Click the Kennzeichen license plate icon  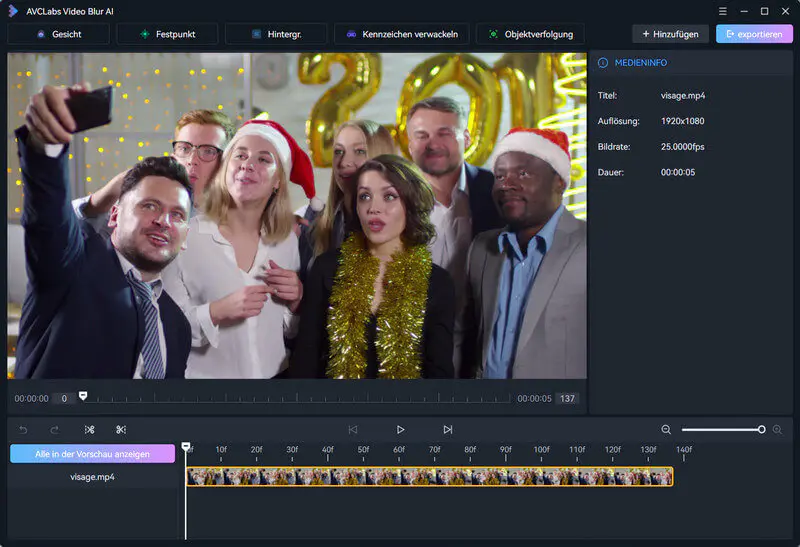pos(352,34)
